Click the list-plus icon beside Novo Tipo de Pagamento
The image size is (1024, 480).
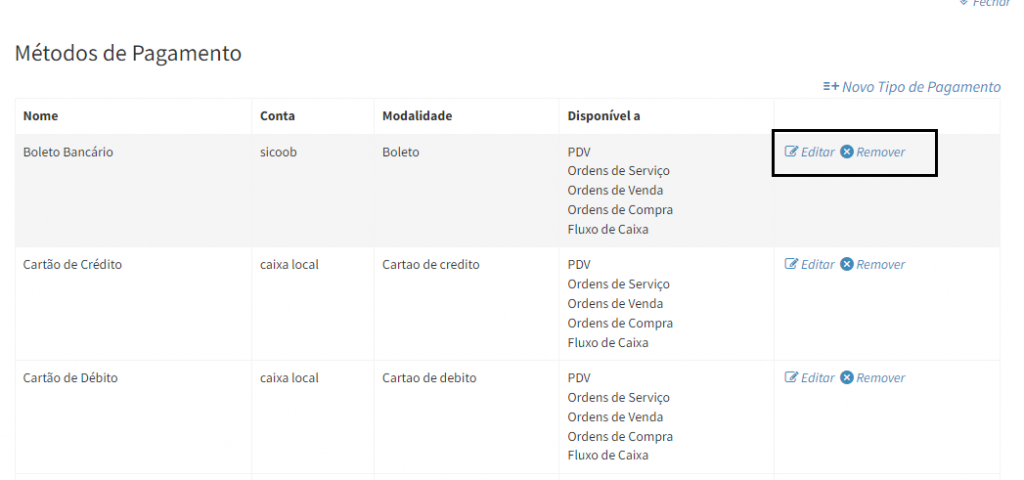830,87
